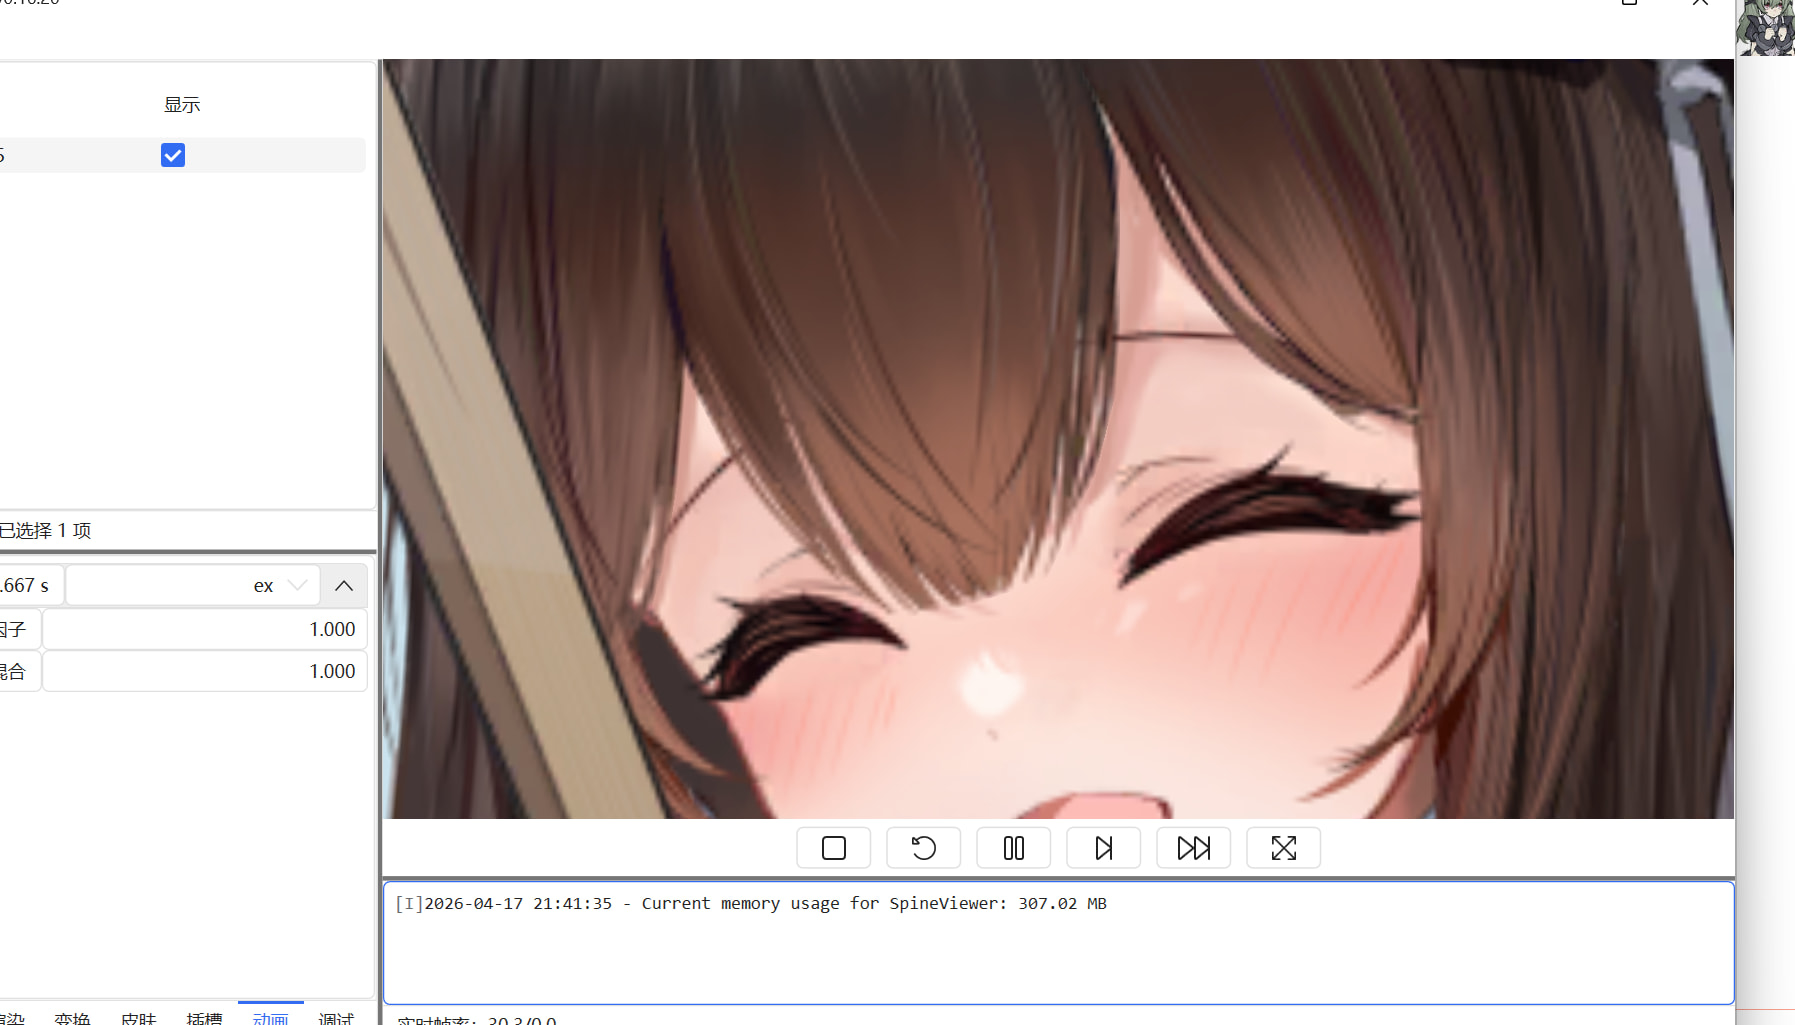Viewport: 1795px width, 1025px height.
Task: Switch to the 皮肤 tab
Action: pos(139,1017)
